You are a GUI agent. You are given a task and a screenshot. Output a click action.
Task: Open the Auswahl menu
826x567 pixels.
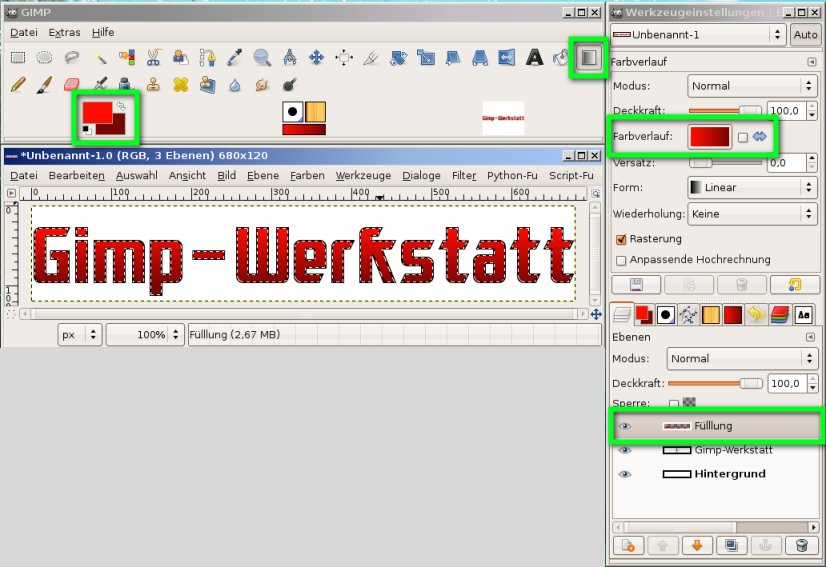pyautogui.click(x=136, y=175)
